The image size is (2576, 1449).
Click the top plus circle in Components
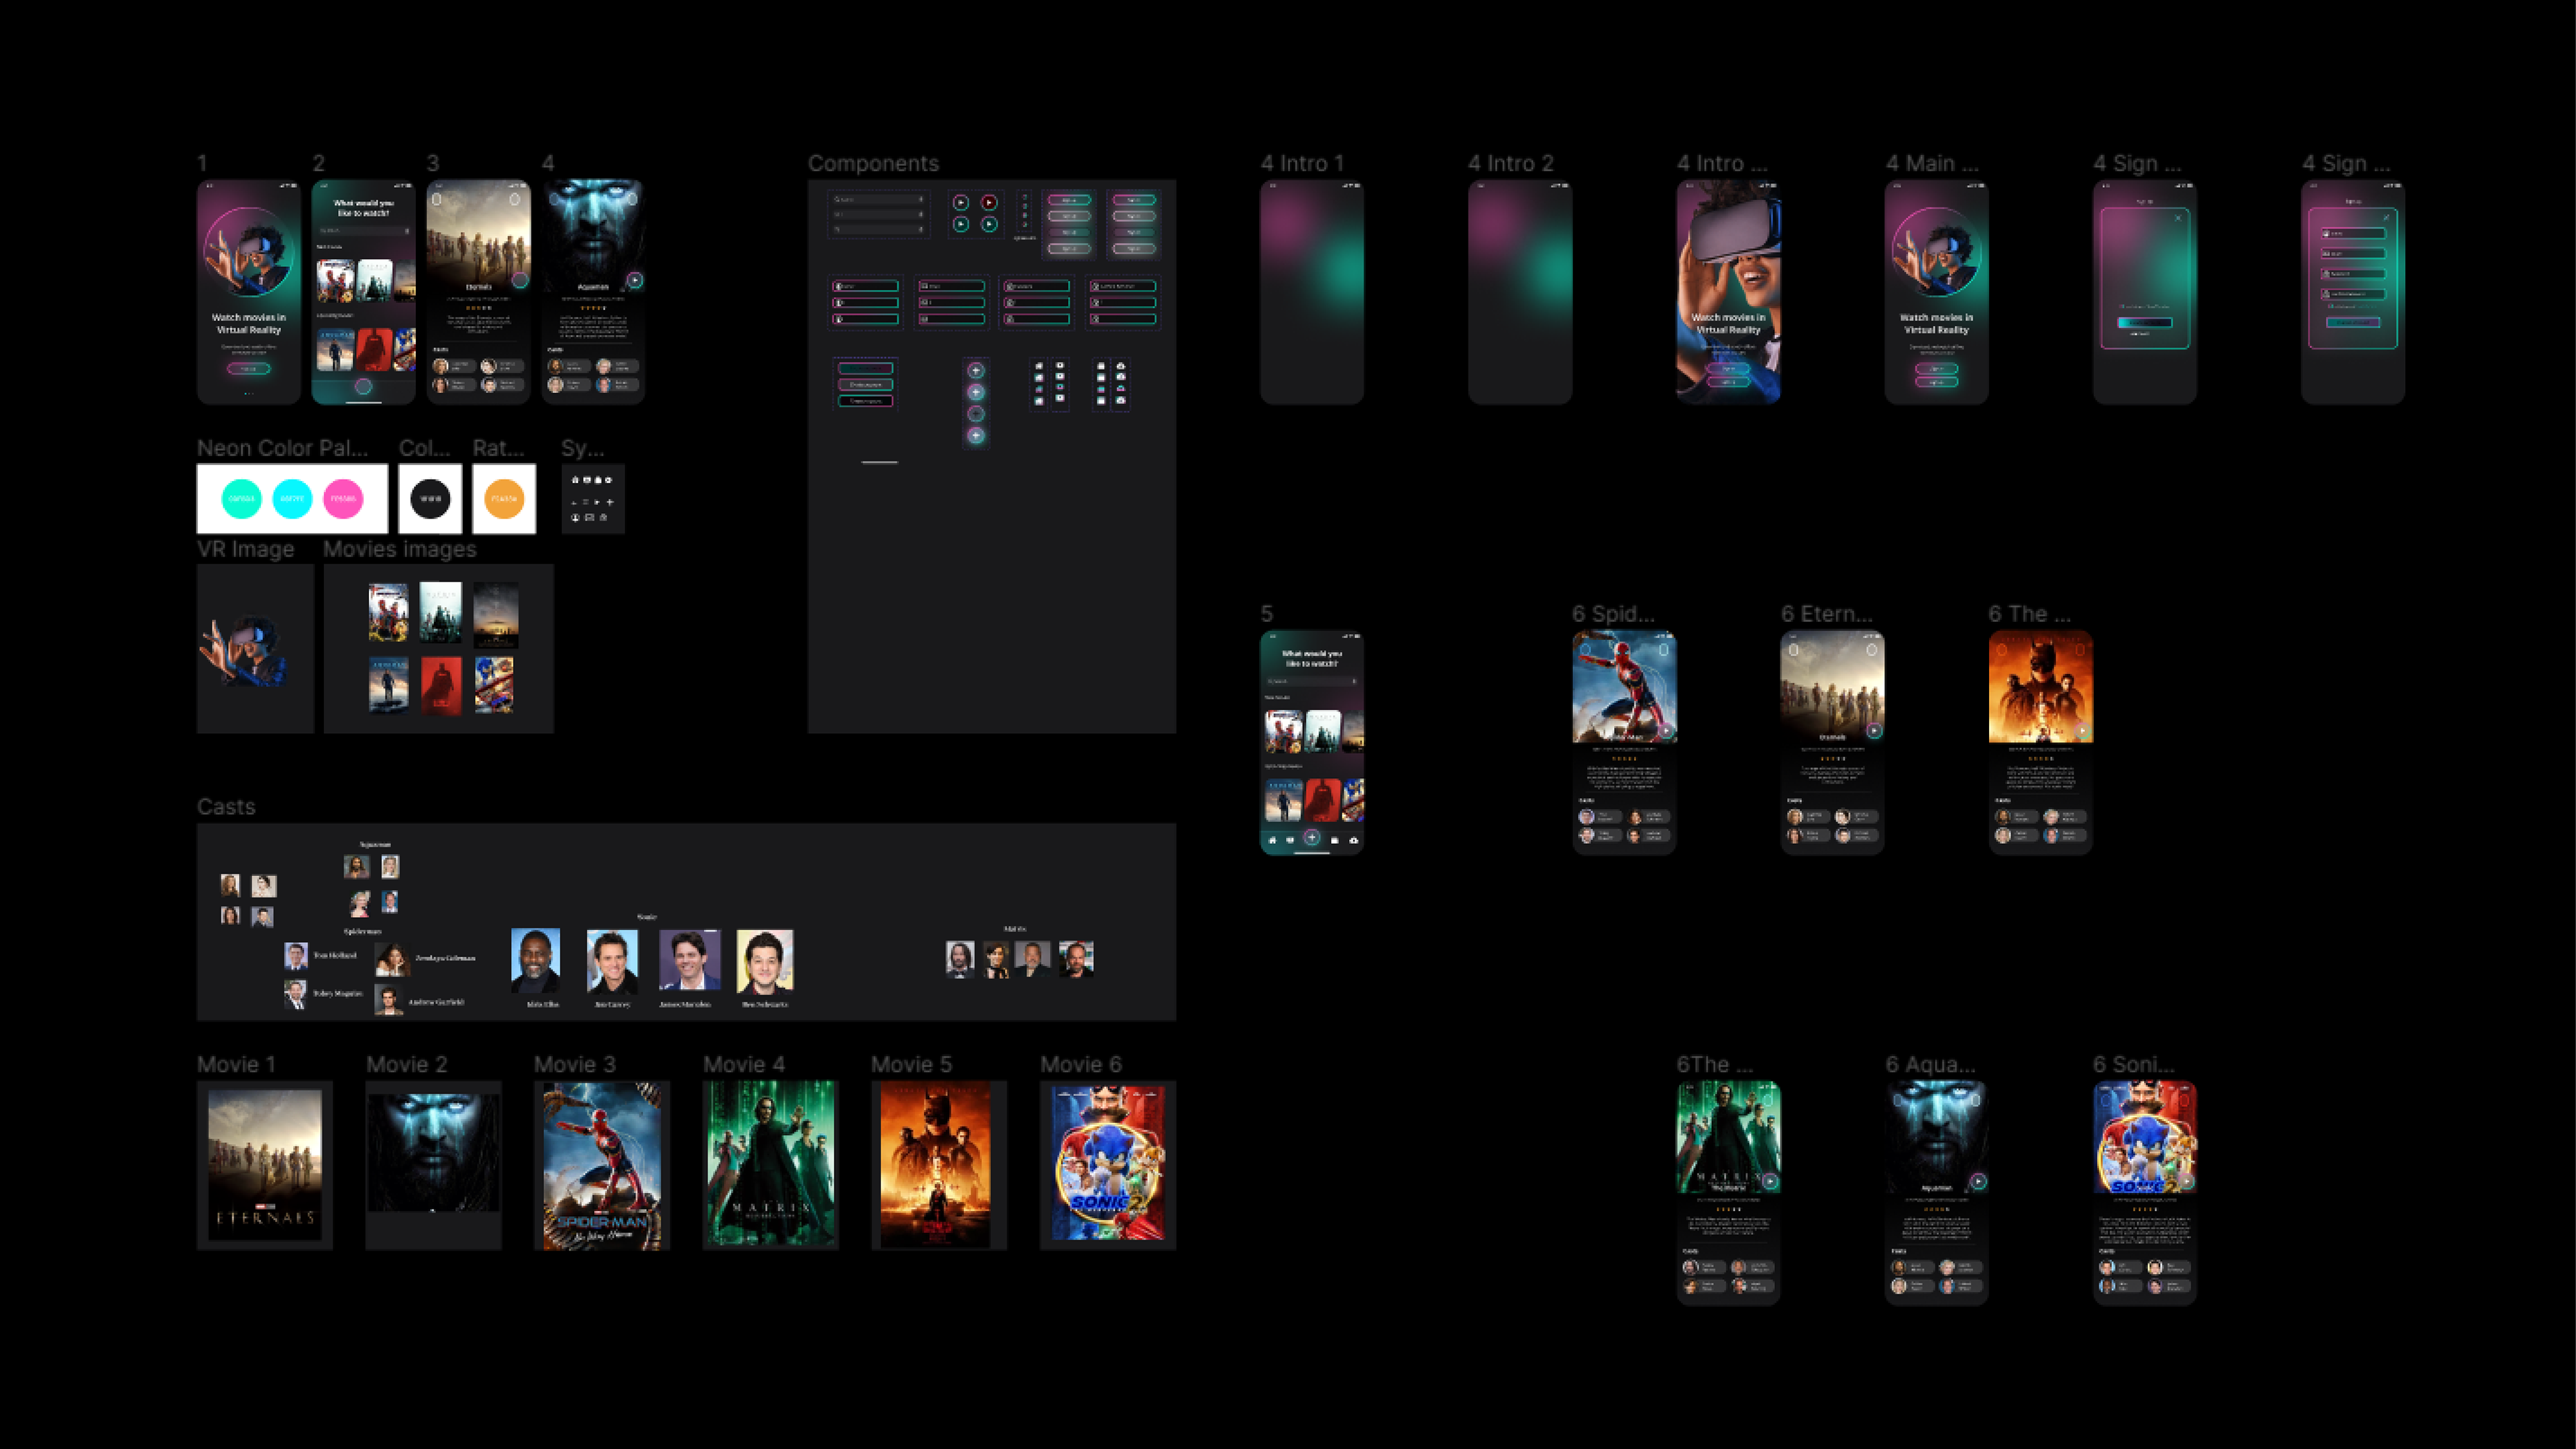(x=976, y=371)
